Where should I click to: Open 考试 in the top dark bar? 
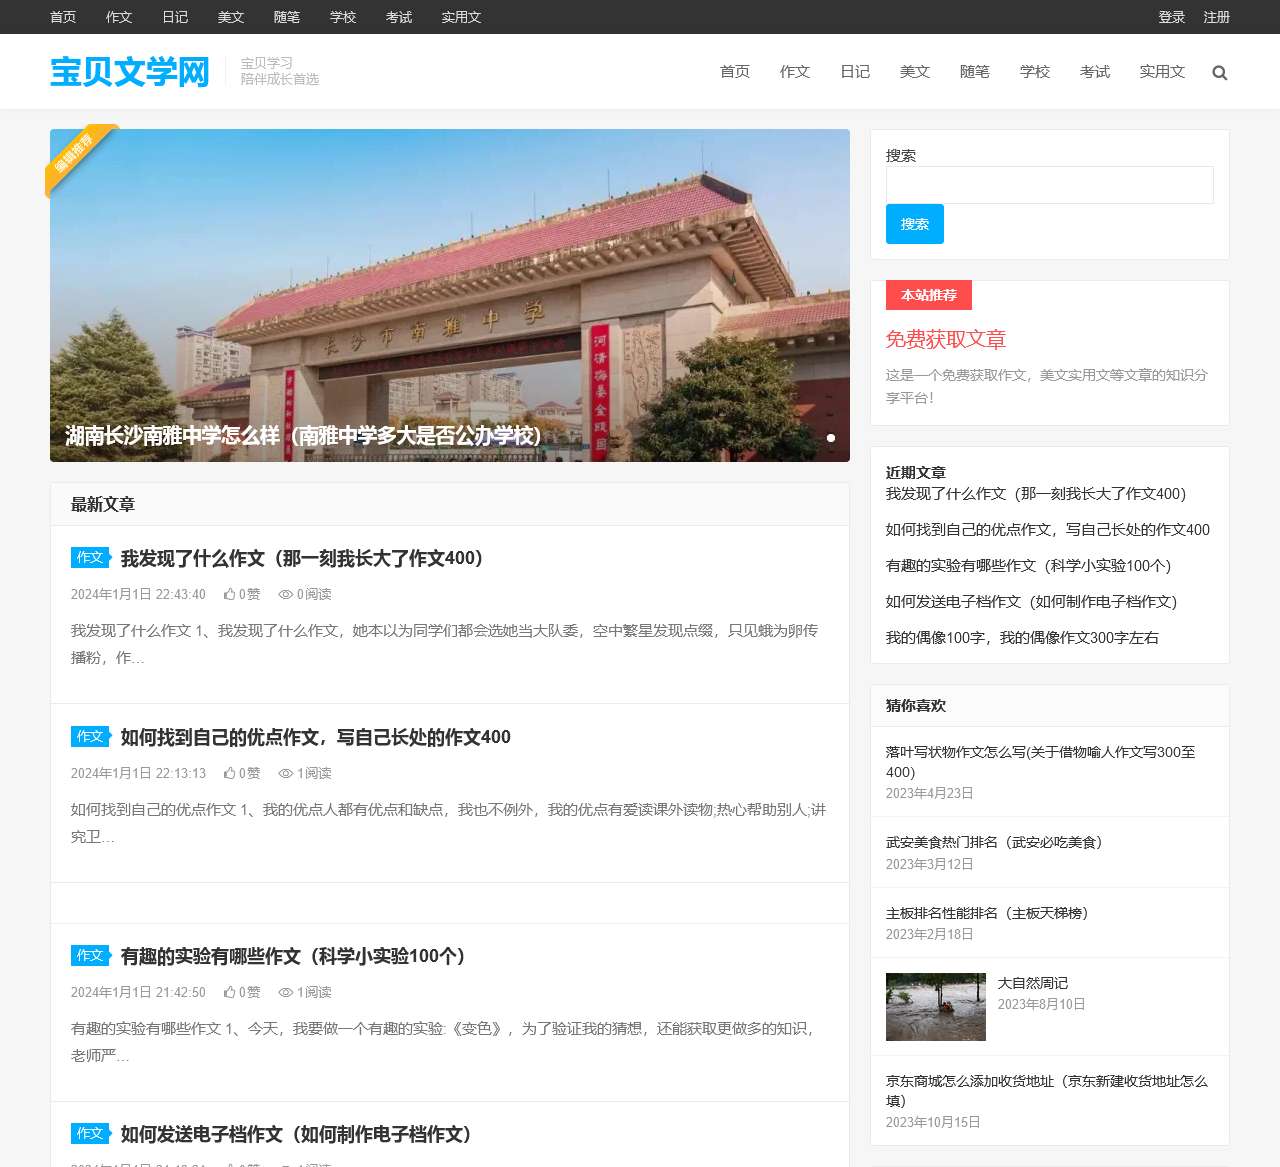[398, 17]
